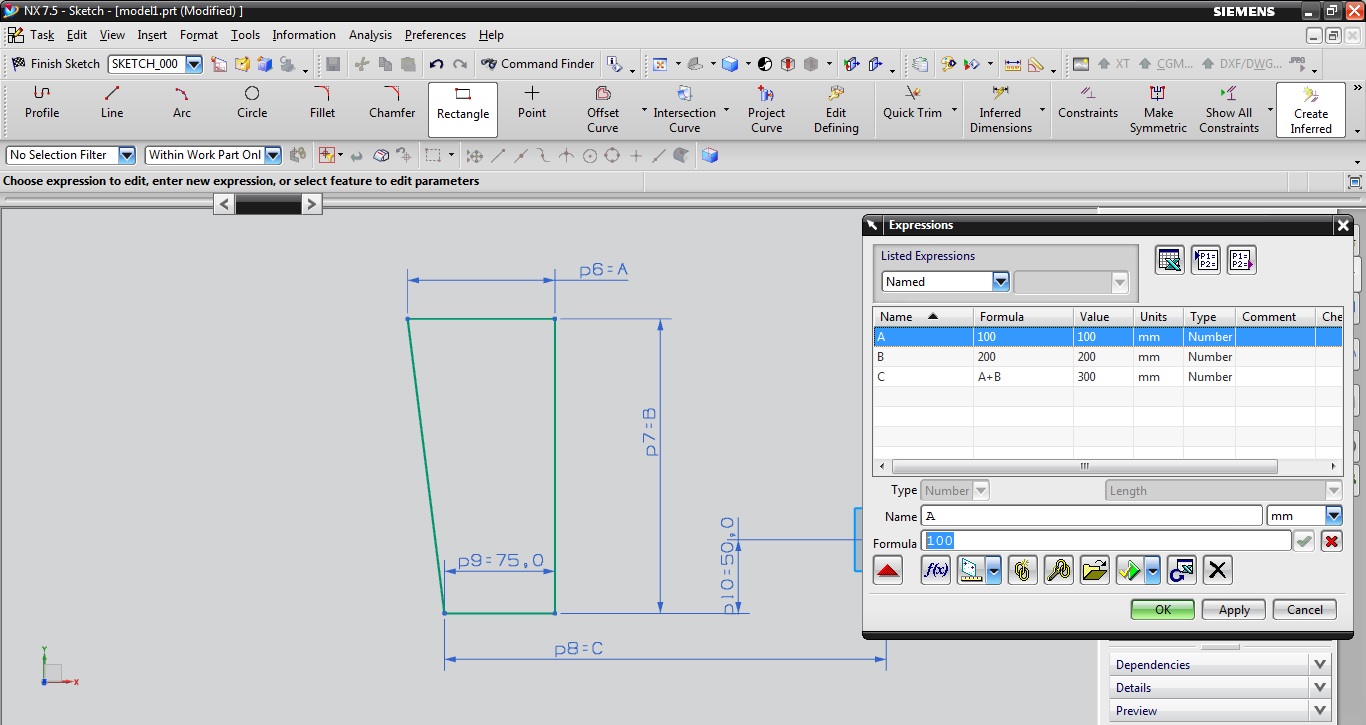
Task: Open the f(x) functions button in Expressions
Action: pos(935,571)
